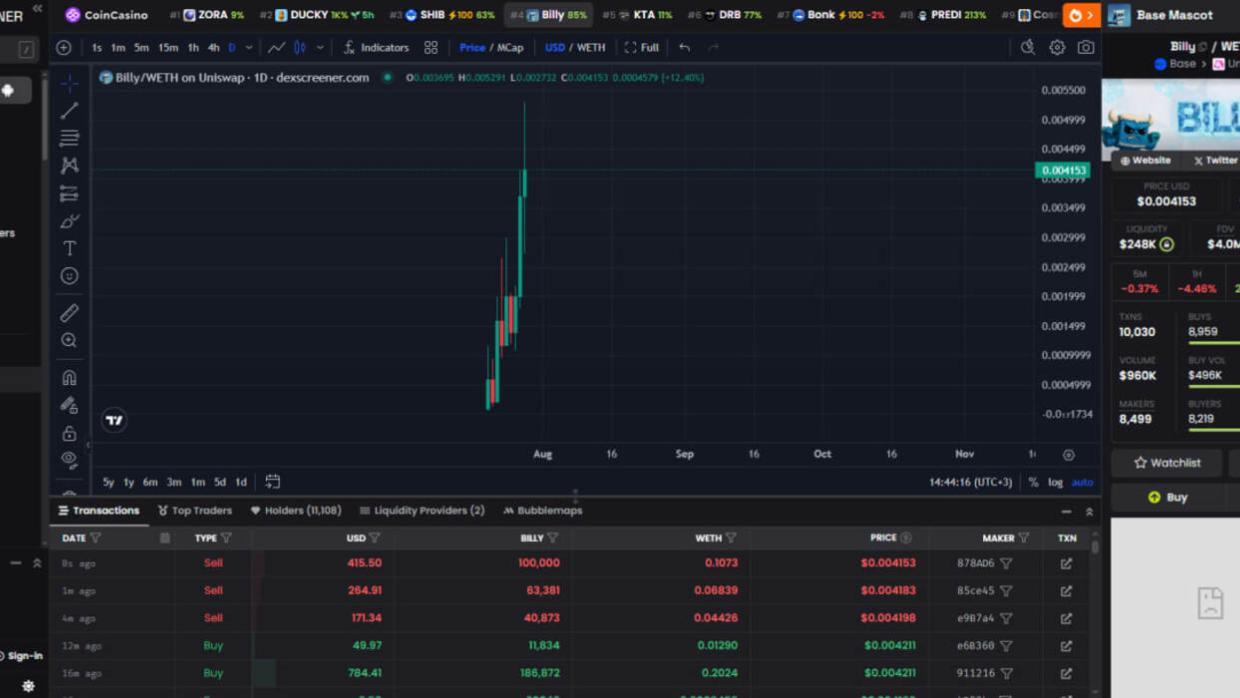This screenshot has height=698, width=1240.
Task: Select the brush drawing tool
Action: click(x=69, y=221)
